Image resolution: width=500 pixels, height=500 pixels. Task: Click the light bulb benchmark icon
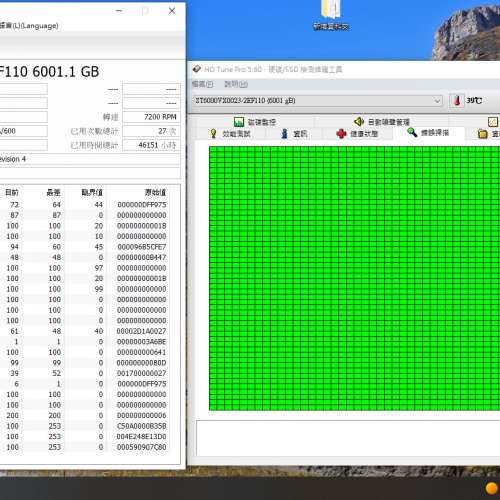[213, 133]
